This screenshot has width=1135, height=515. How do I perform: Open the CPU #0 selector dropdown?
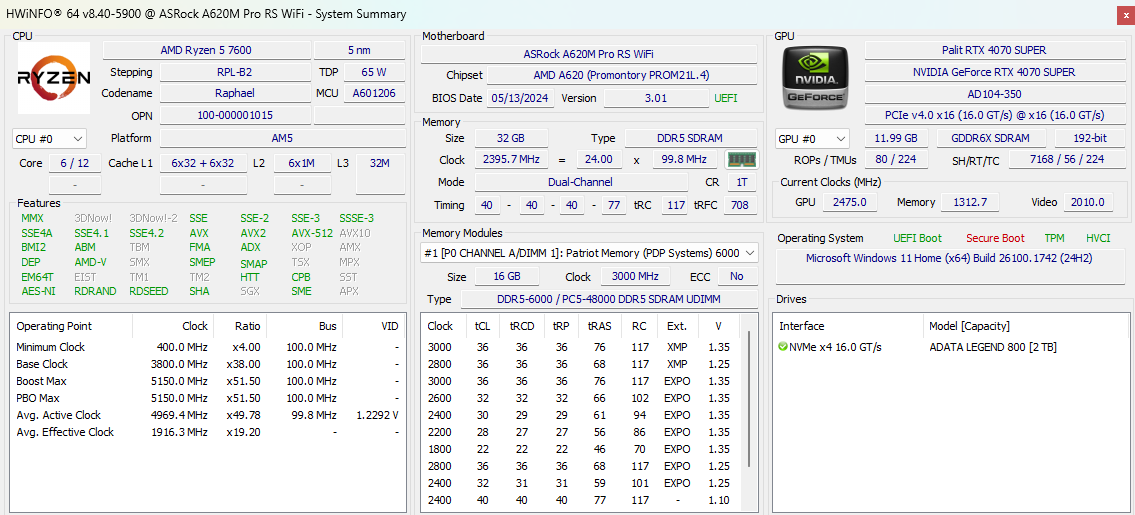49,138
